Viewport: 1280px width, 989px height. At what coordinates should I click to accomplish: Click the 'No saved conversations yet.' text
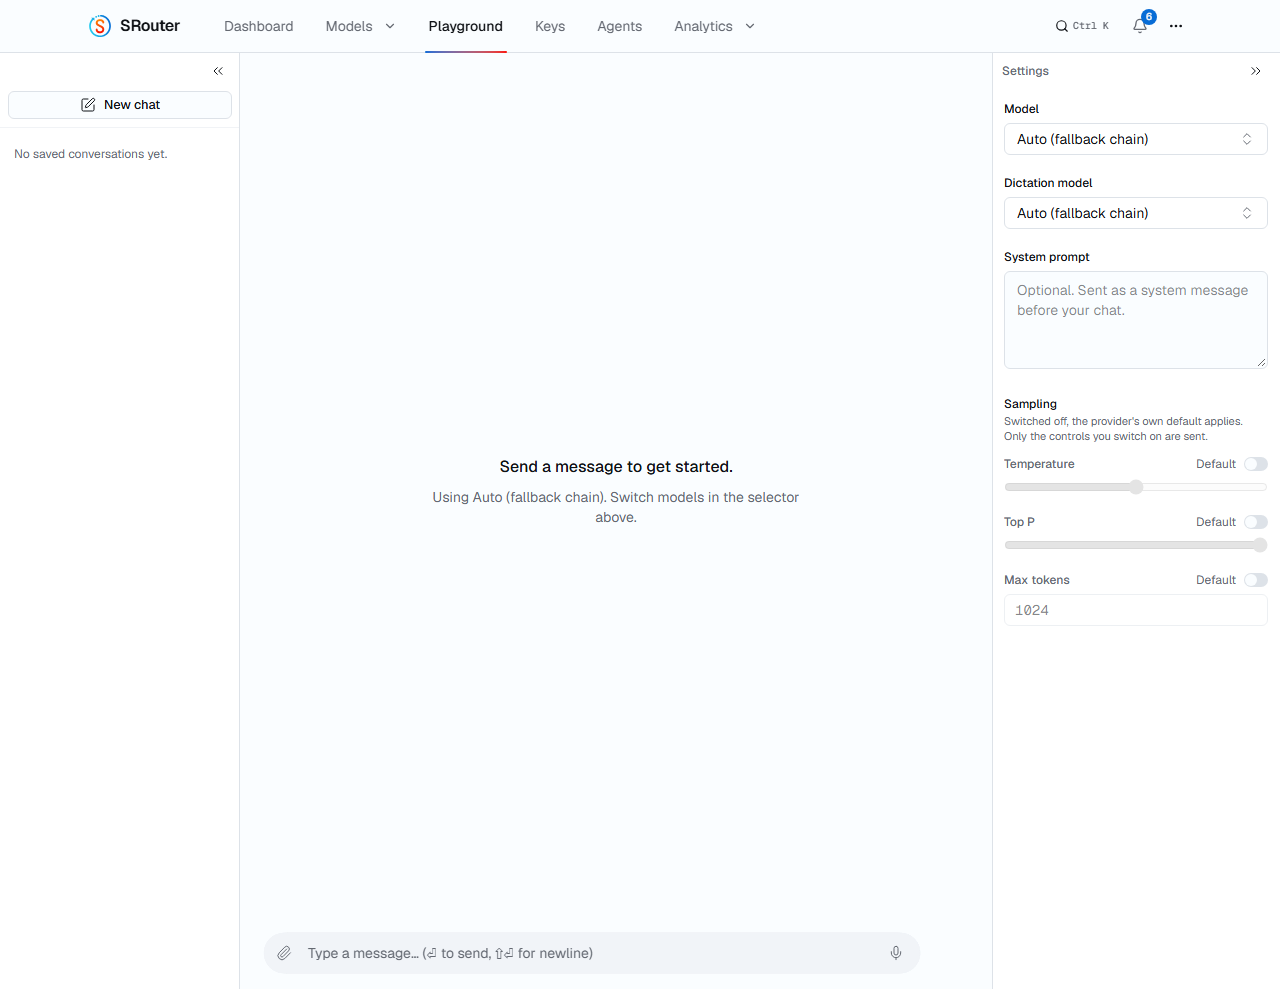(x=91, y=154)
